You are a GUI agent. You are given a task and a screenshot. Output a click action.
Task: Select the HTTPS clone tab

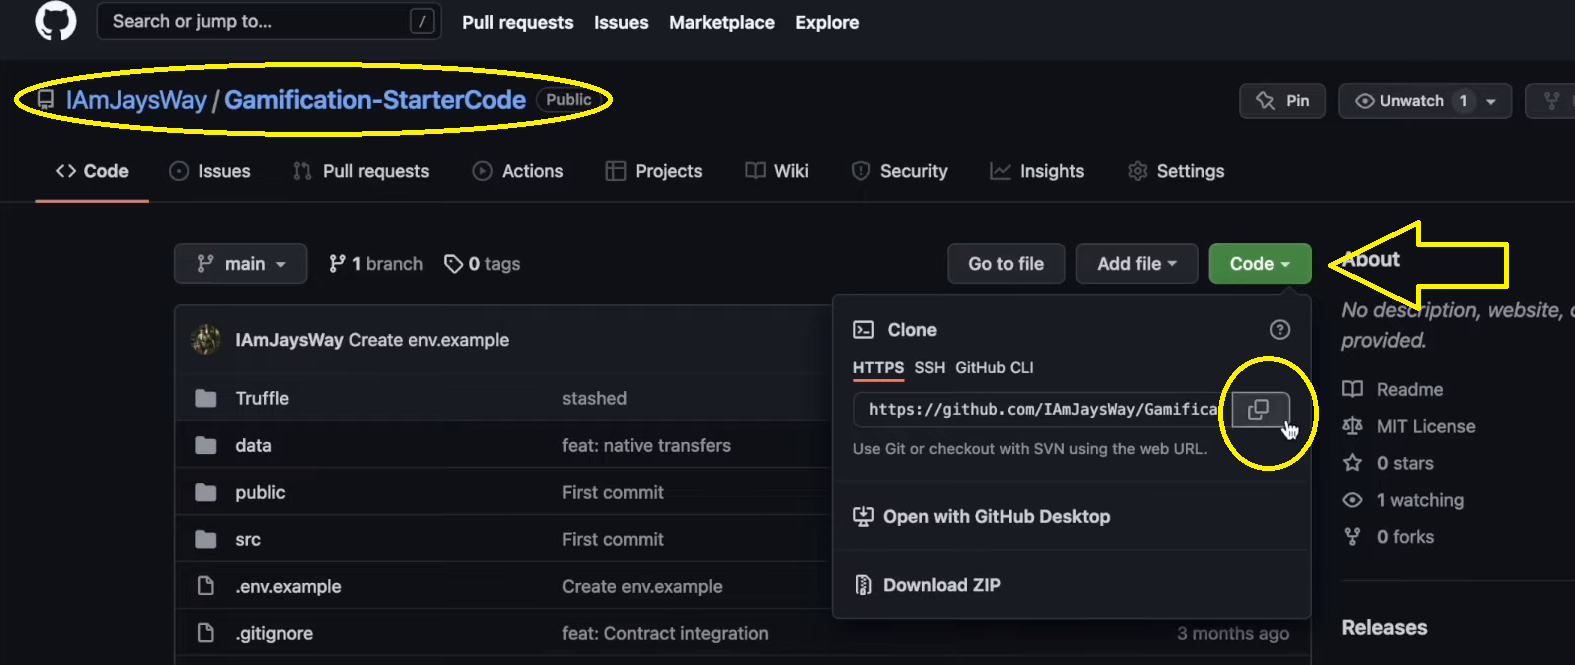[878, 367]
